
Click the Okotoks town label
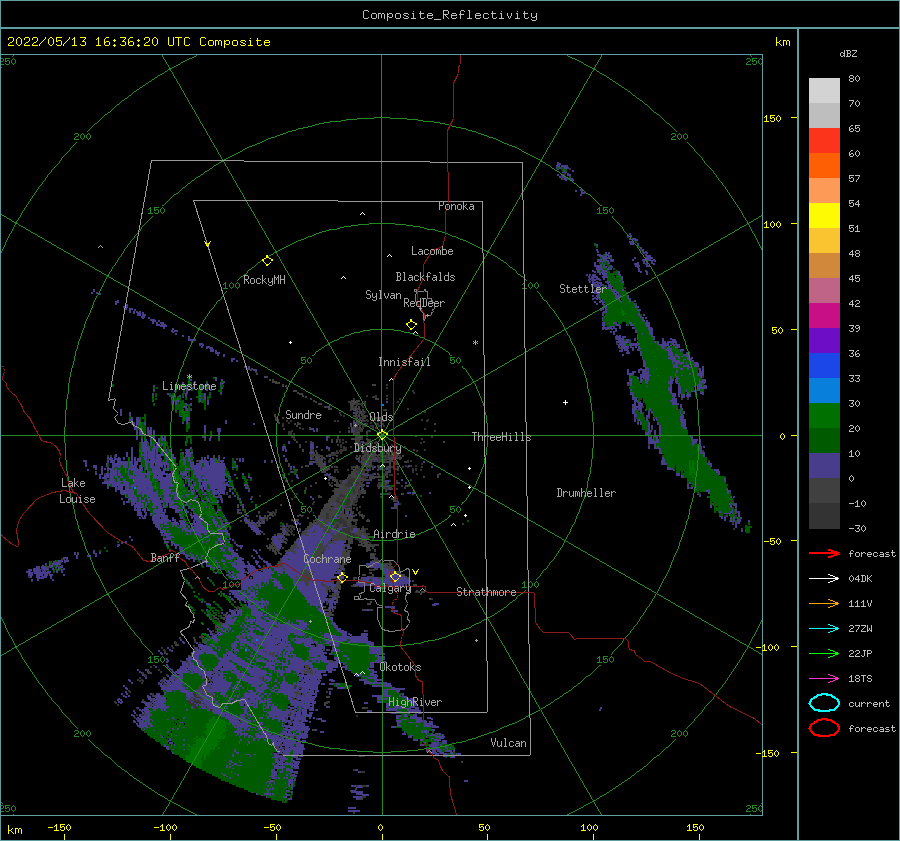coord(401,667)
